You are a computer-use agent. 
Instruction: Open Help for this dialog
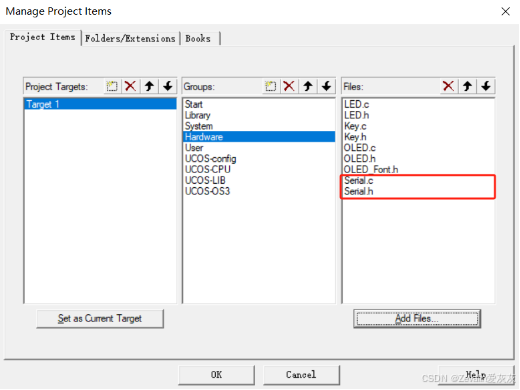point(476,375)
